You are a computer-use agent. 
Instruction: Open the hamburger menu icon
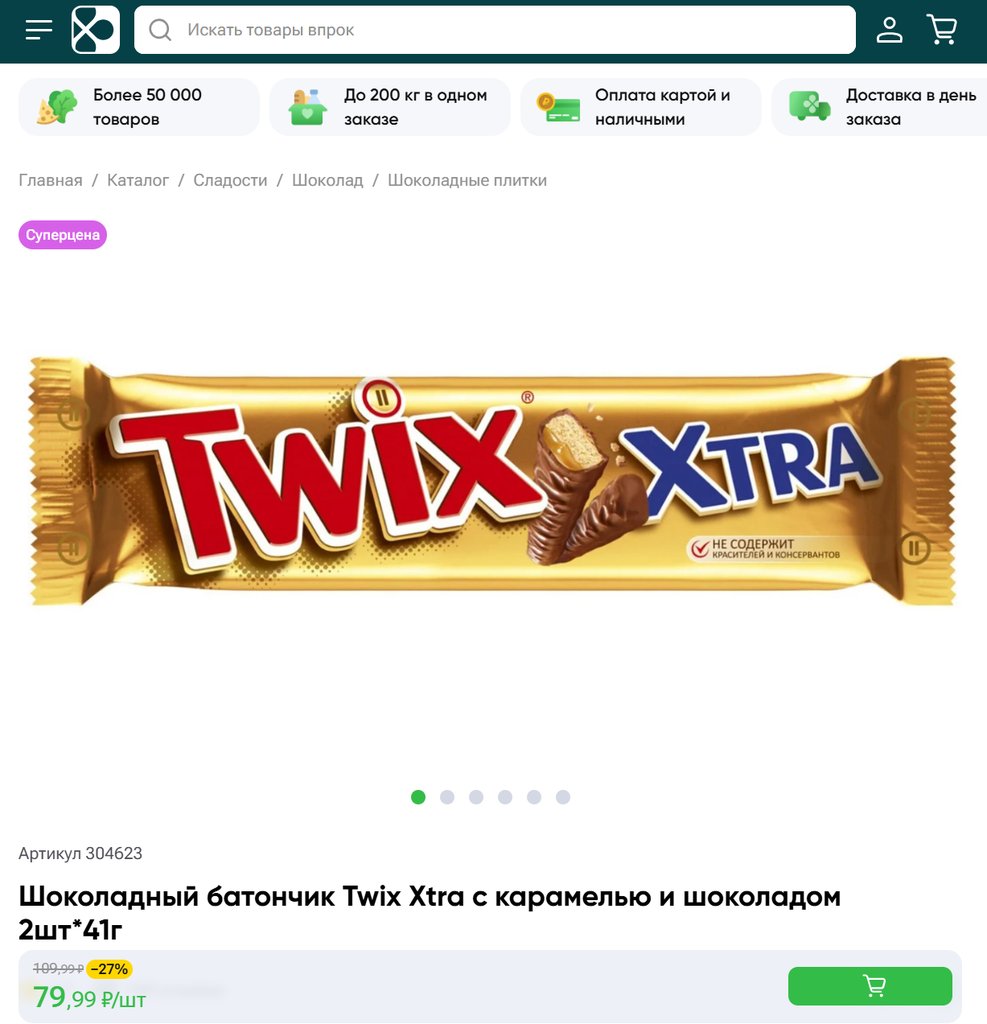39,30
